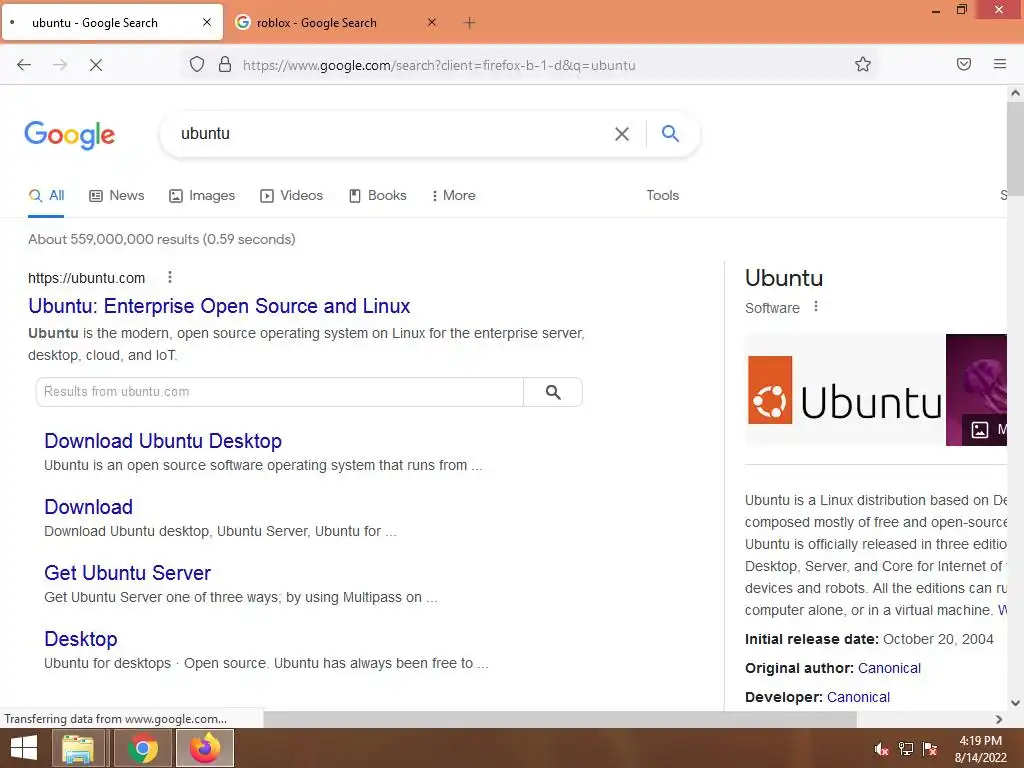Click the Ubuntu knowledge panel title
Viewport: 1024px width, 768px height.
pos(784,278)
